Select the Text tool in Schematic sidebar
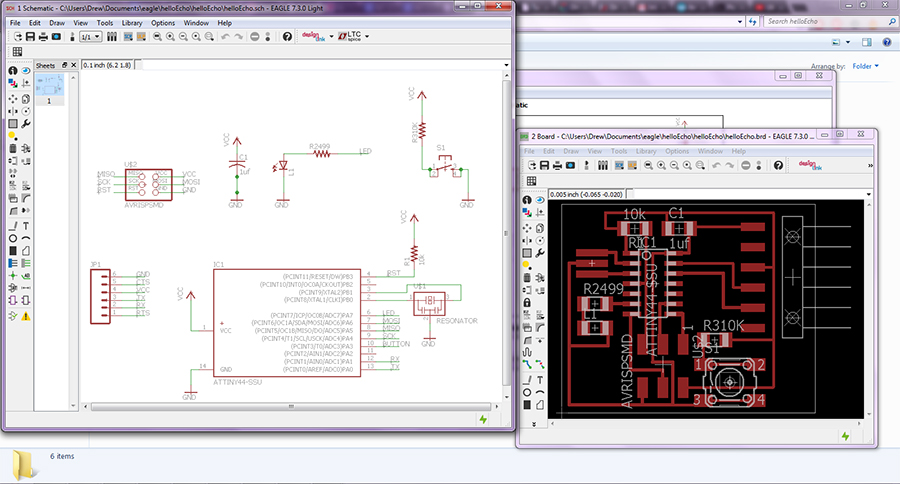900x484 pixels. click(26, 226)
